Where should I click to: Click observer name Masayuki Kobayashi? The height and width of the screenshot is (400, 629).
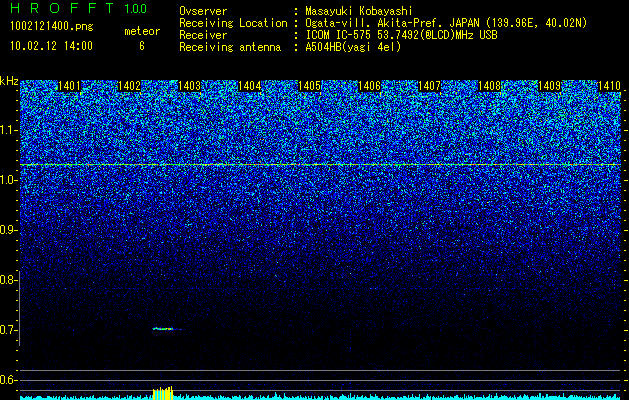(x=359, y=12)
